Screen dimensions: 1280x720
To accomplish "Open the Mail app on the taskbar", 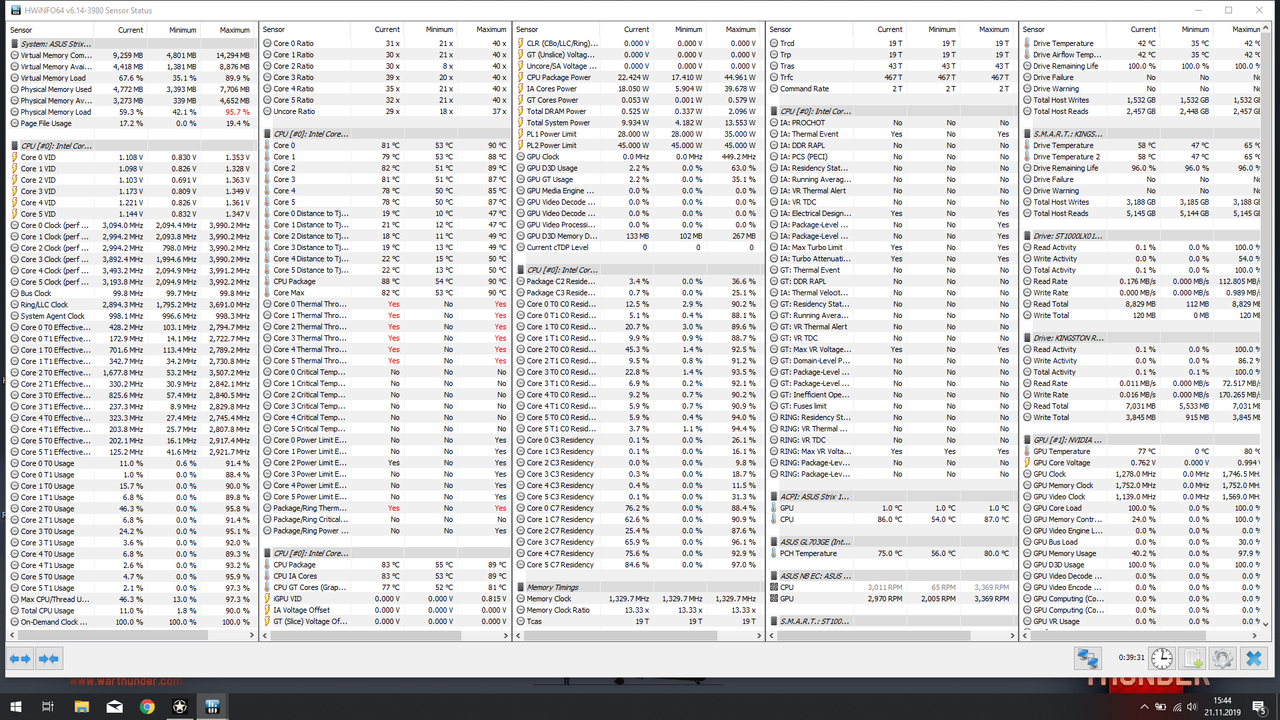I will pyautogui.click(x=115, y=706).
